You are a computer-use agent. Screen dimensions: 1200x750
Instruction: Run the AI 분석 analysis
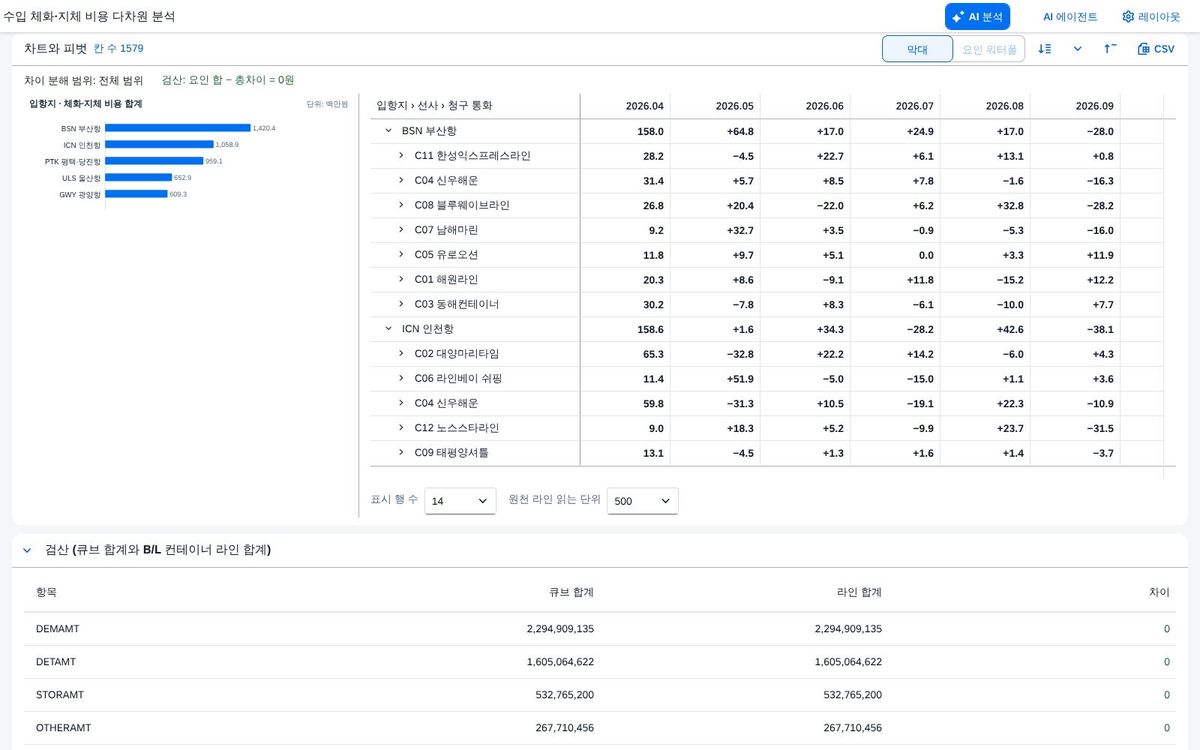(977, 17)
